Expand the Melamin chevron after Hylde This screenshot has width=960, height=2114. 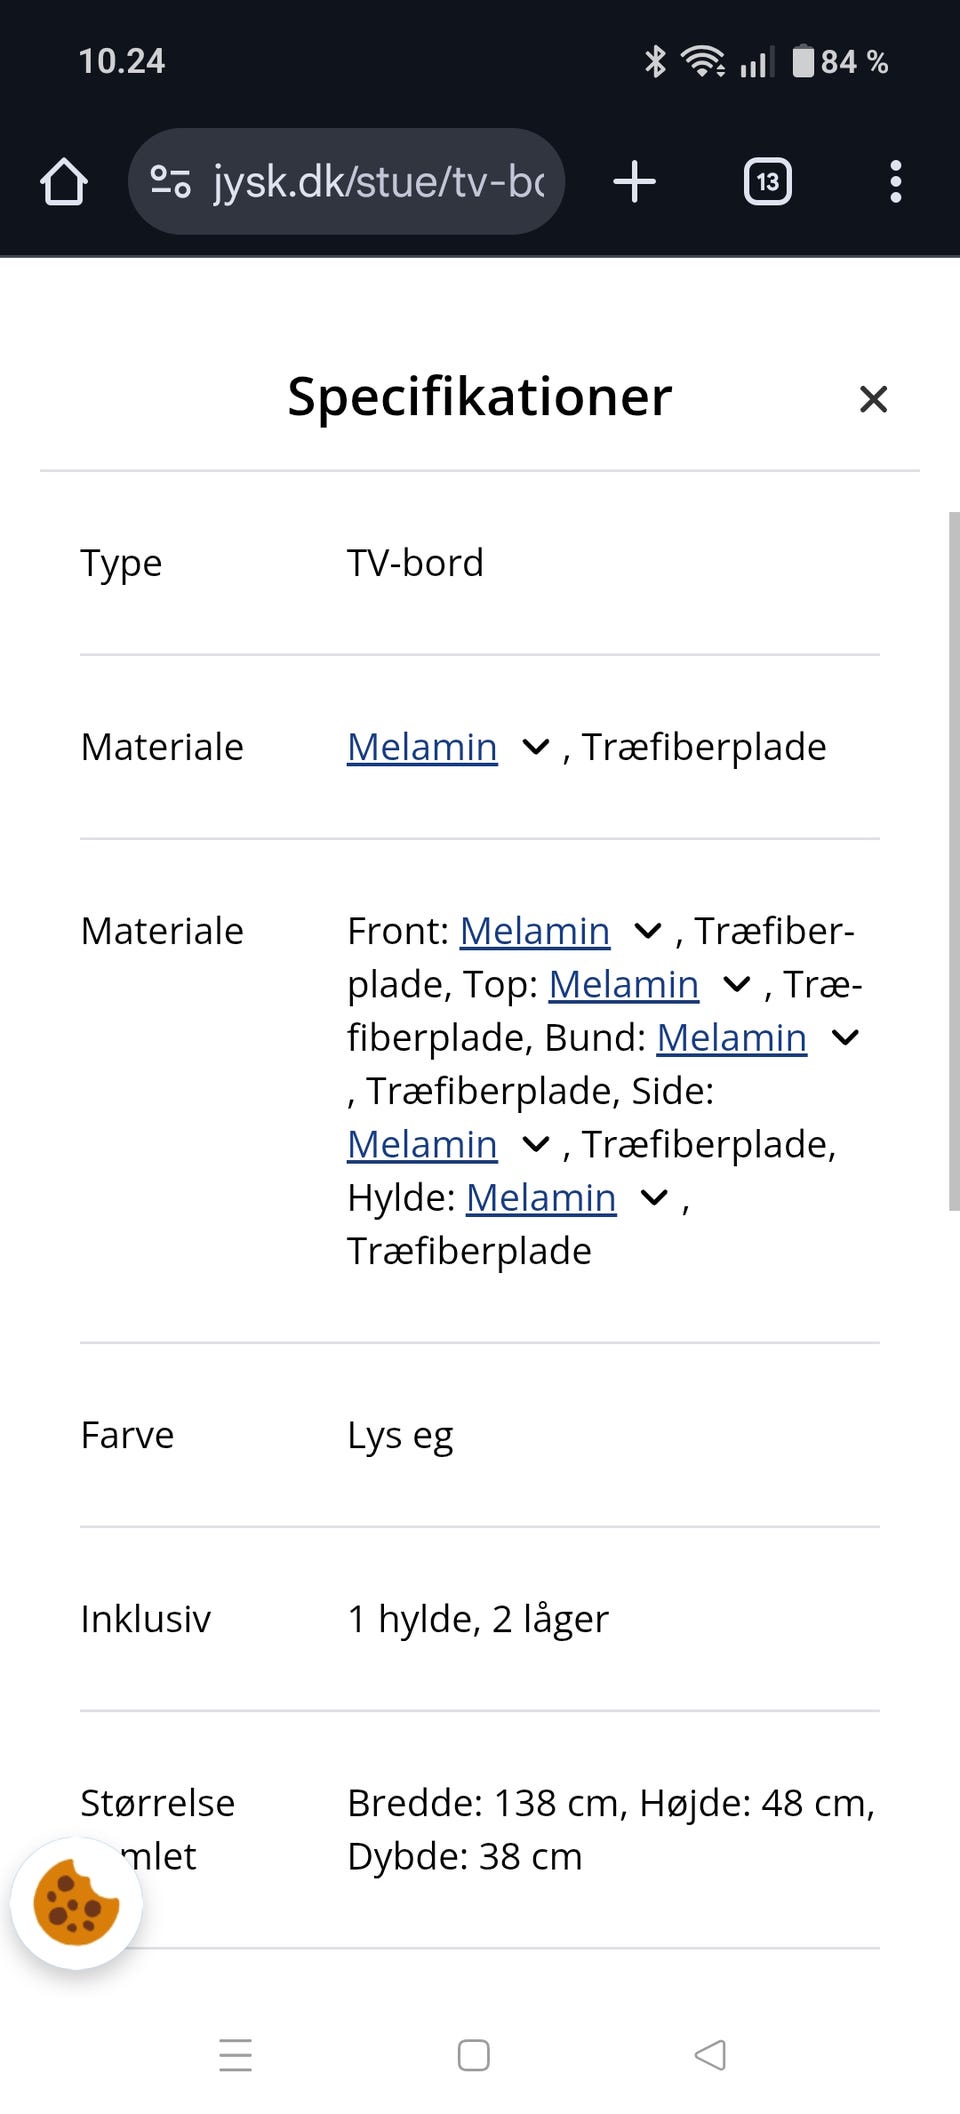point(655,1197)
